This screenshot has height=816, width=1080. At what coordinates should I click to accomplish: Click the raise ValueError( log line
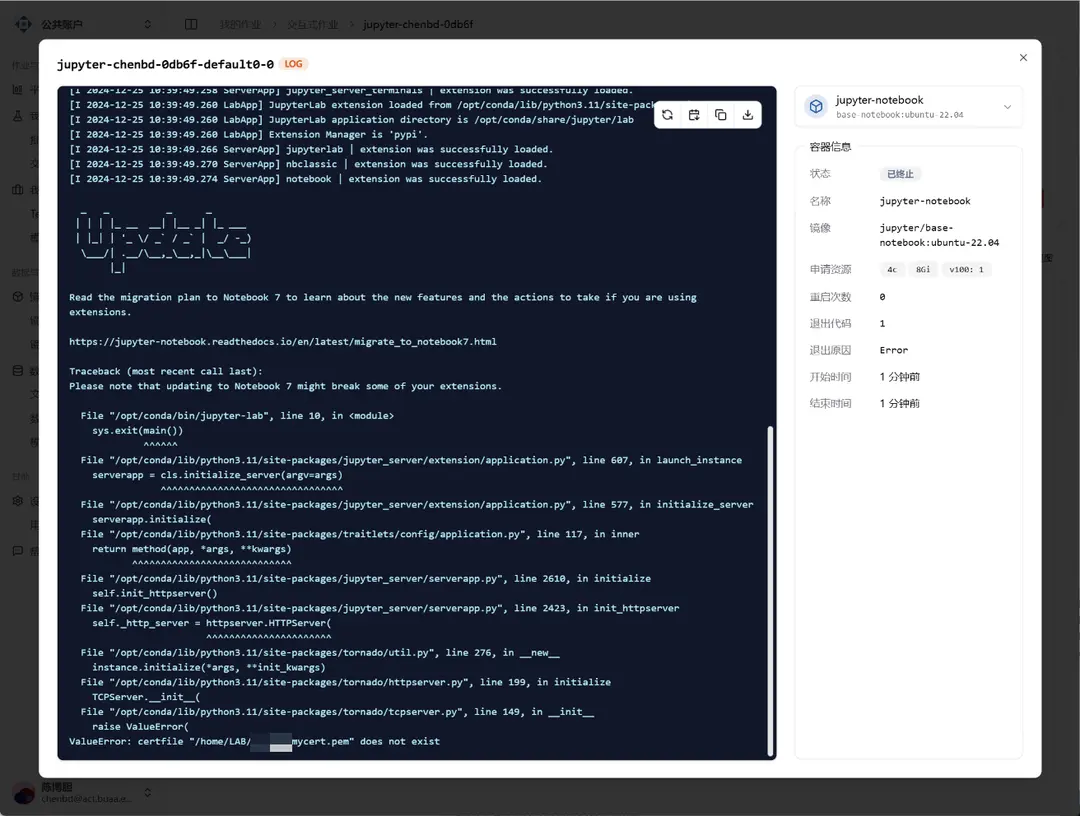141,726
